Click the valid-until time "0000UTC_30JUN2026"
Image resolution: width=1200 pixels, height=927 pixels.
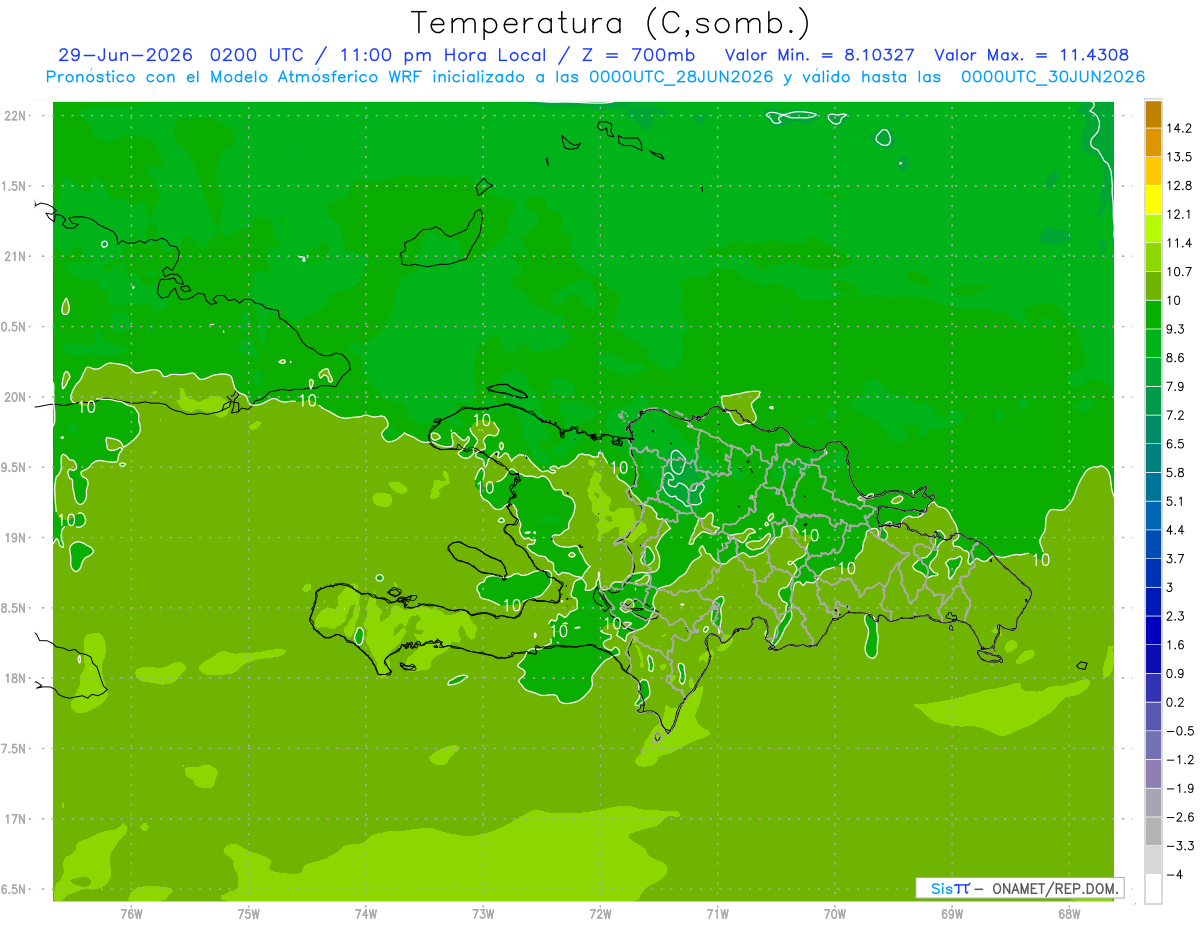coord(1053,77)
